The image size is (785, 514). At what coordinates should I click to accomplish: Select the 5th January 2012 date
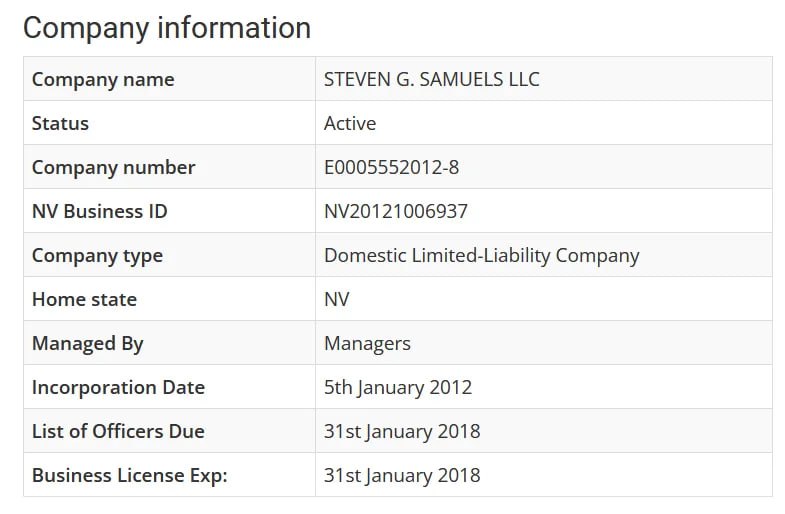coord(397,387)
